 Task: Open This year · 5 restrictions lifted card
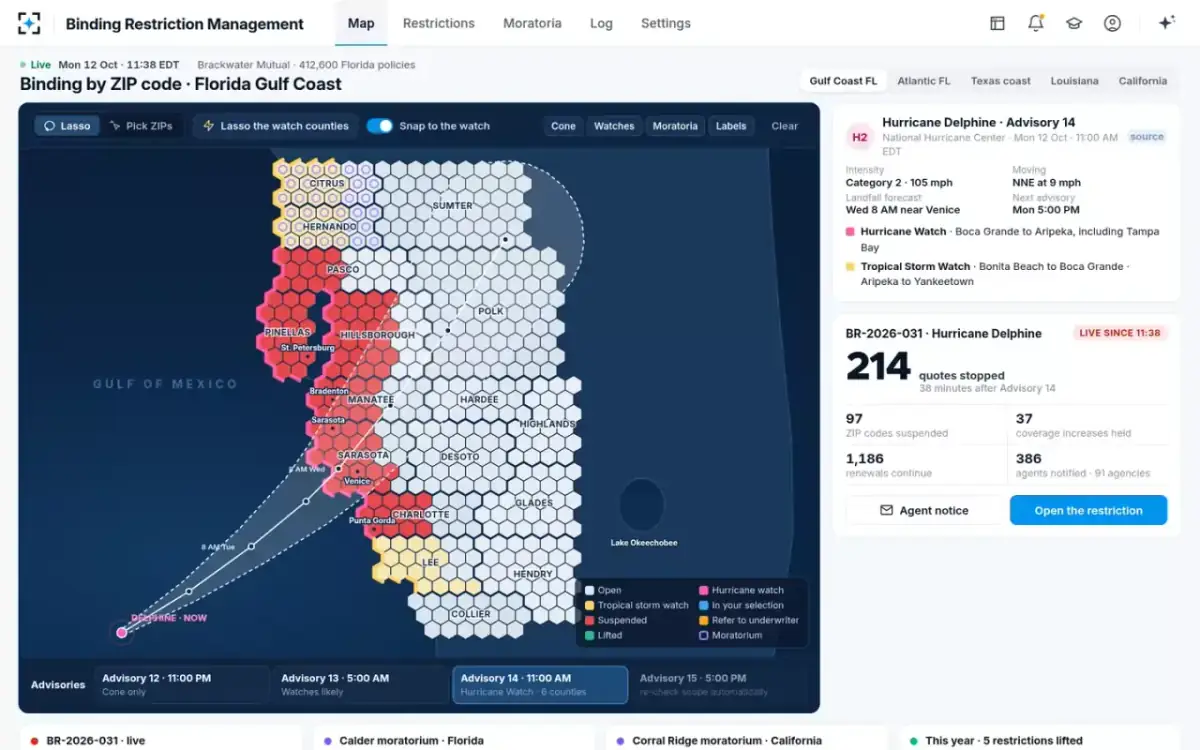click(1040, 739)
